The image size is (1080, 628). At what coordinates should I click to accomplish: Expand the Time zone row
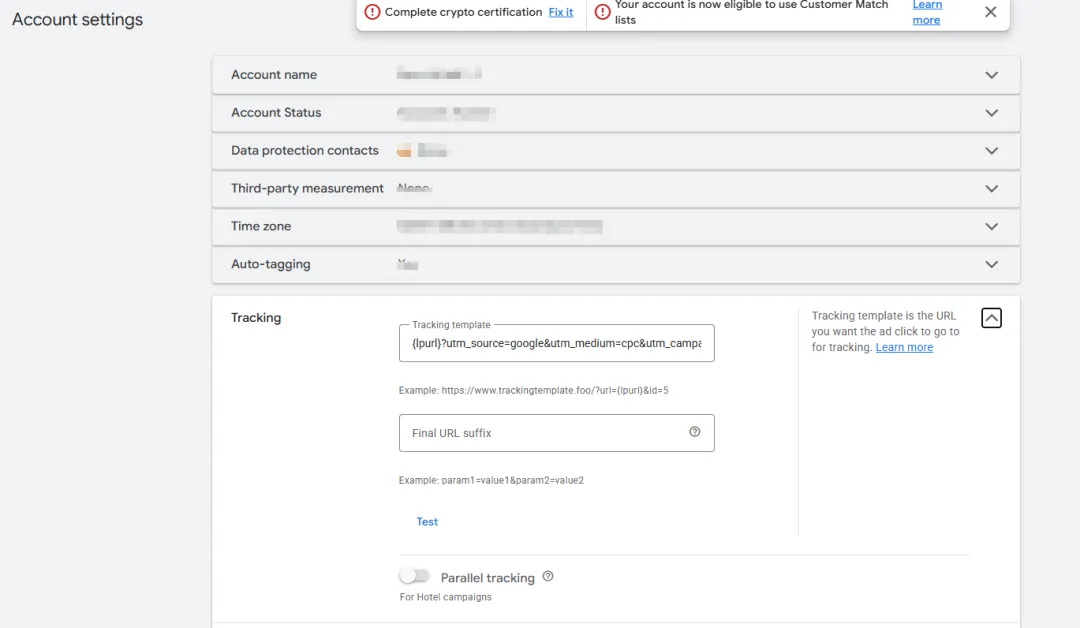pos(991,227)
